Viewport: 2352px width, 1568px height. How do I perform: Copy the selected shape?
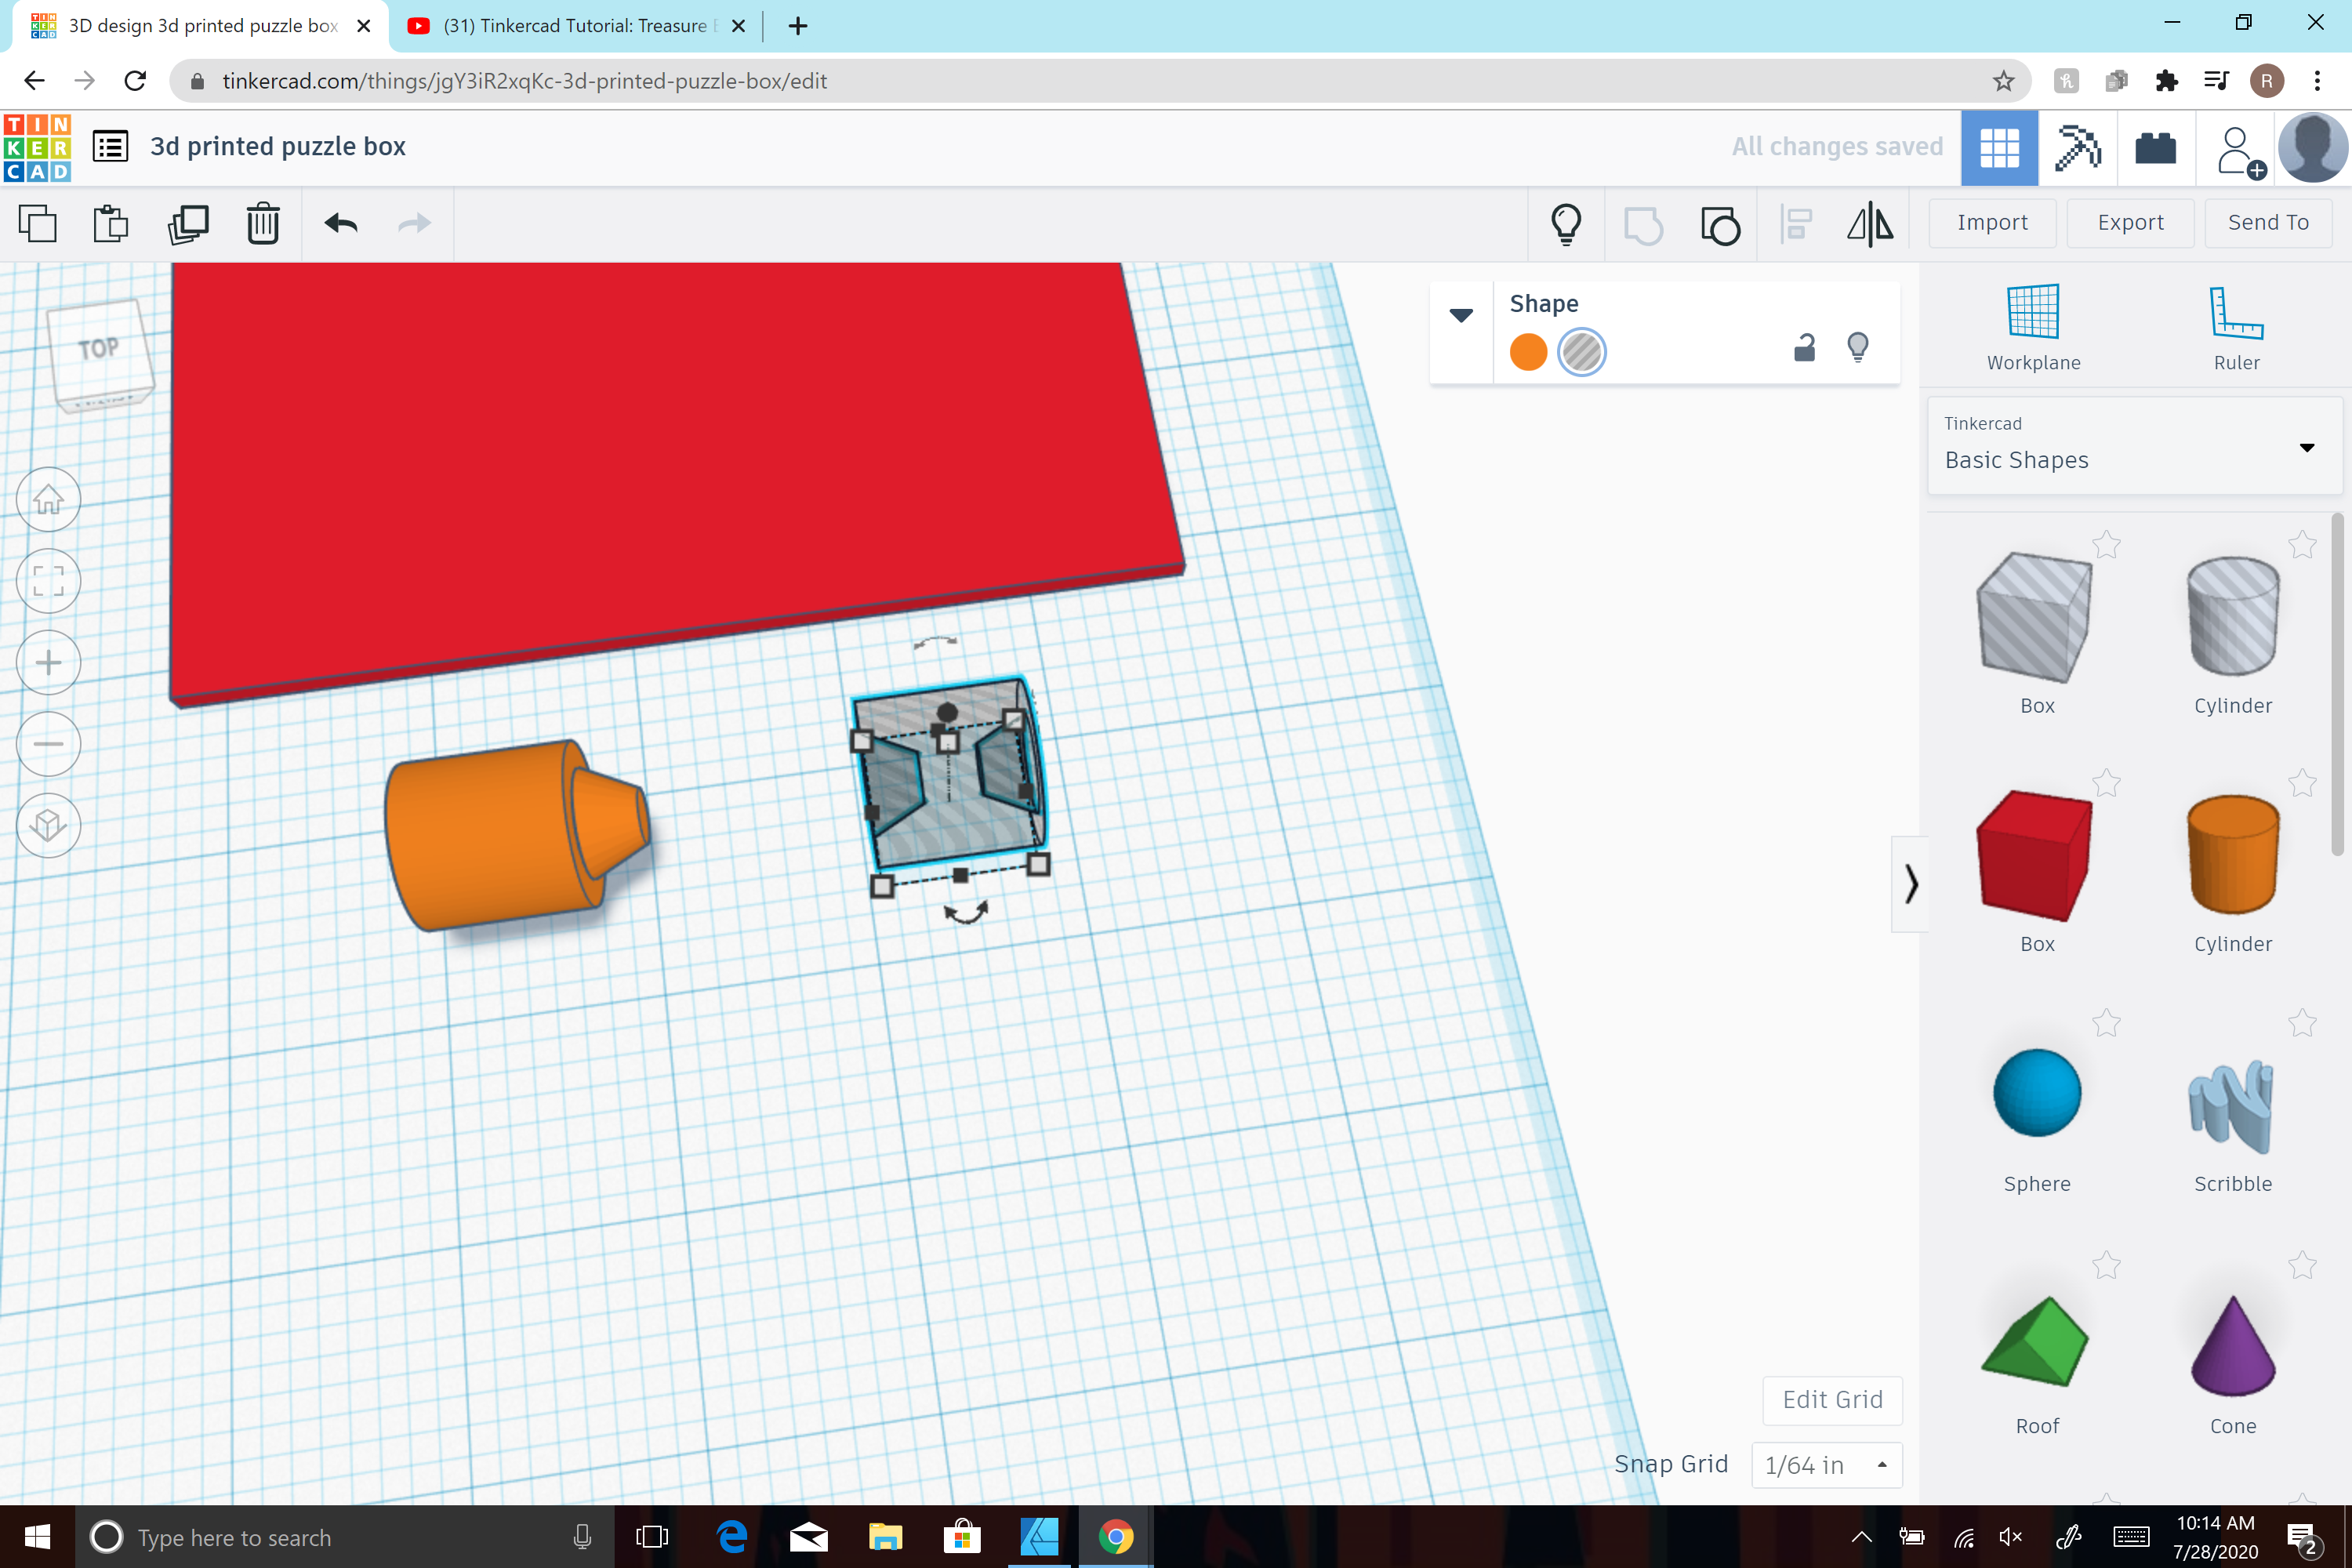37,223
